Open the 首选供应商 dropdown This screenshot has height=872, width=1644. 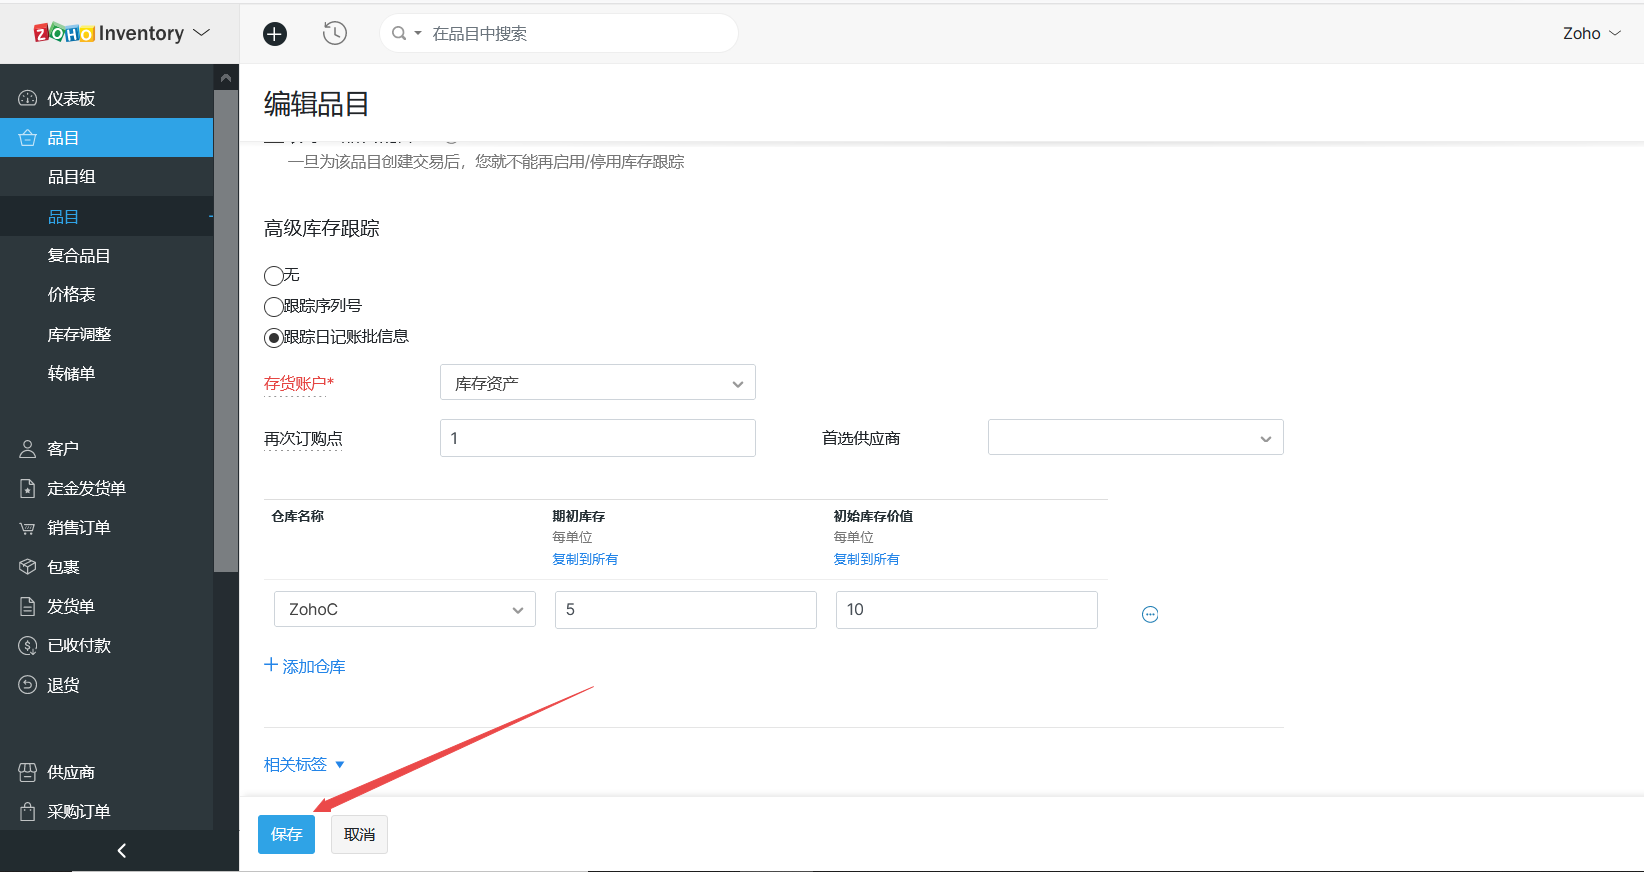(1135, 438)
